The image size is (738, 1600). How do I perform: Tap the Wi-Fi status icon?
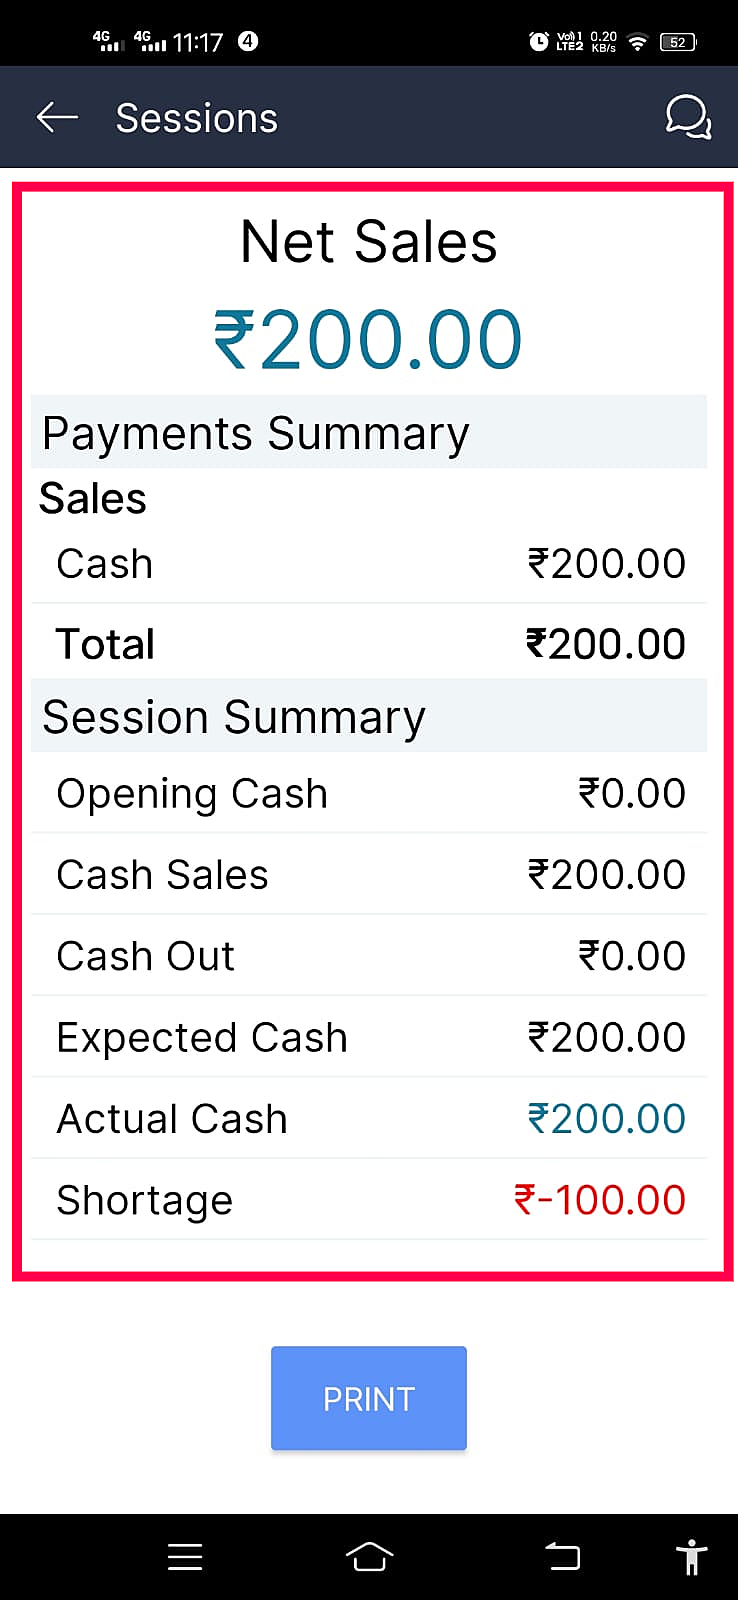point(637,42)
